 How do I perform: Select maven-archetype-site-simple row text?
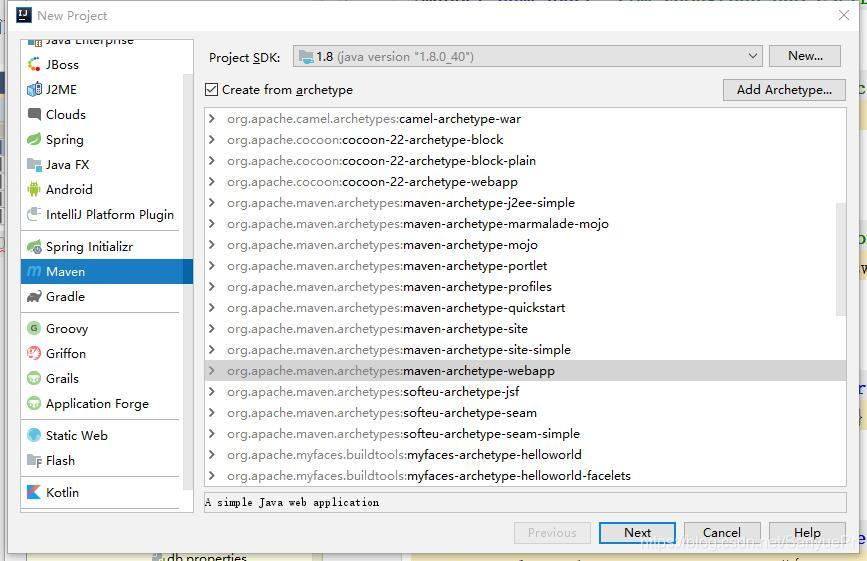[399, 350]
